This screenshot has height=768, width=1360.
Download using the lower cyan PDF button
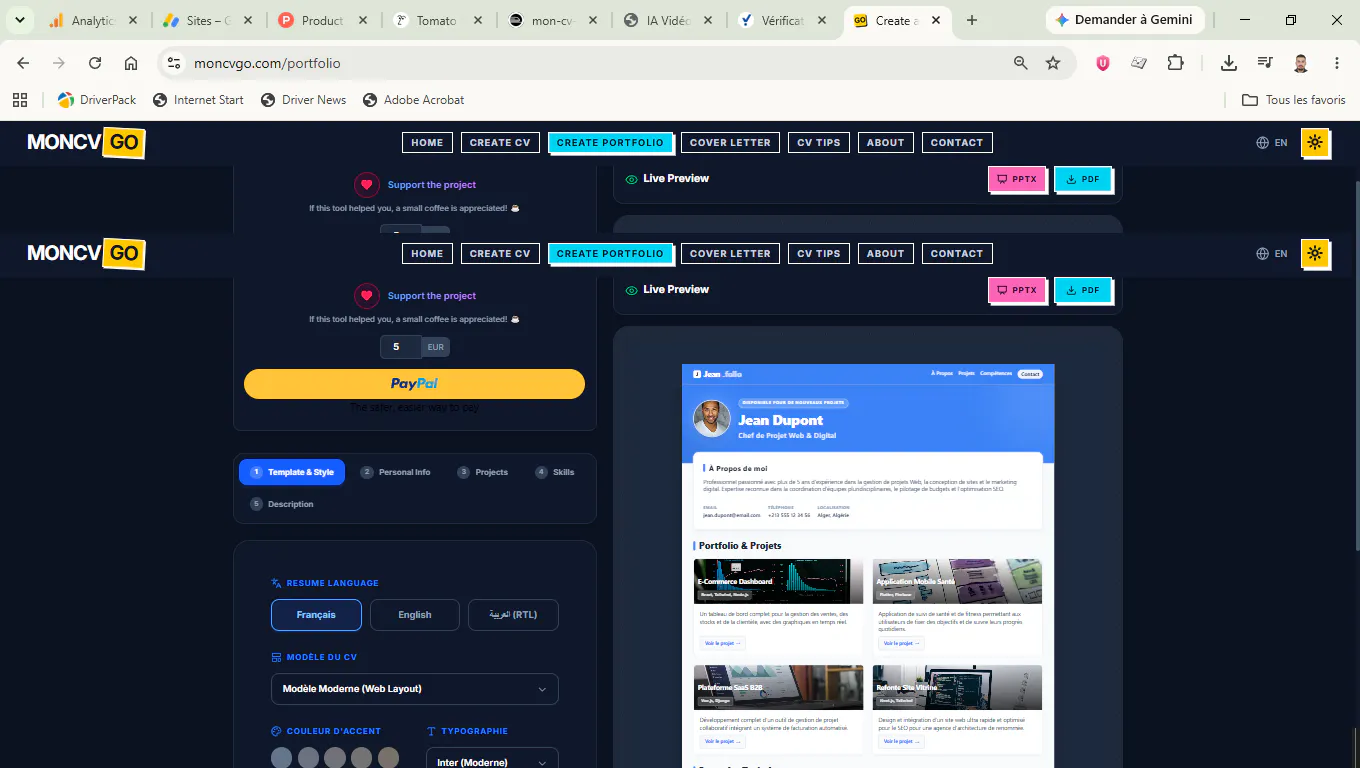click(1083, 290)
